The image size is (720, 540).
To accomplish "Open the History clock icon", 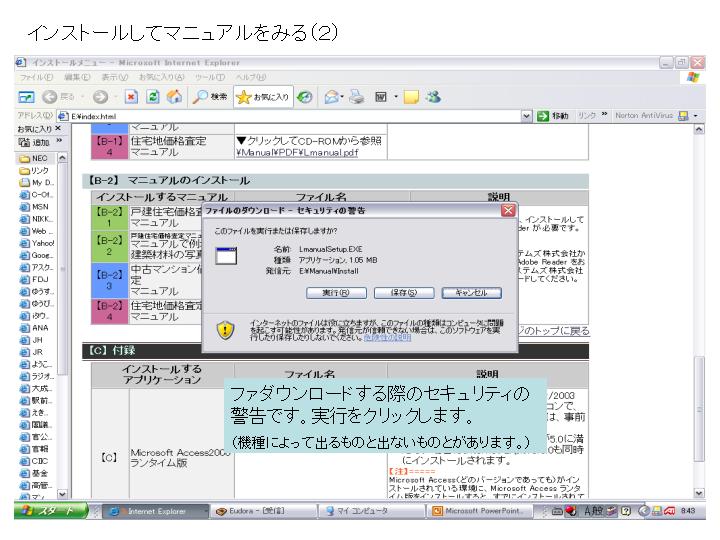I will 304,97.
